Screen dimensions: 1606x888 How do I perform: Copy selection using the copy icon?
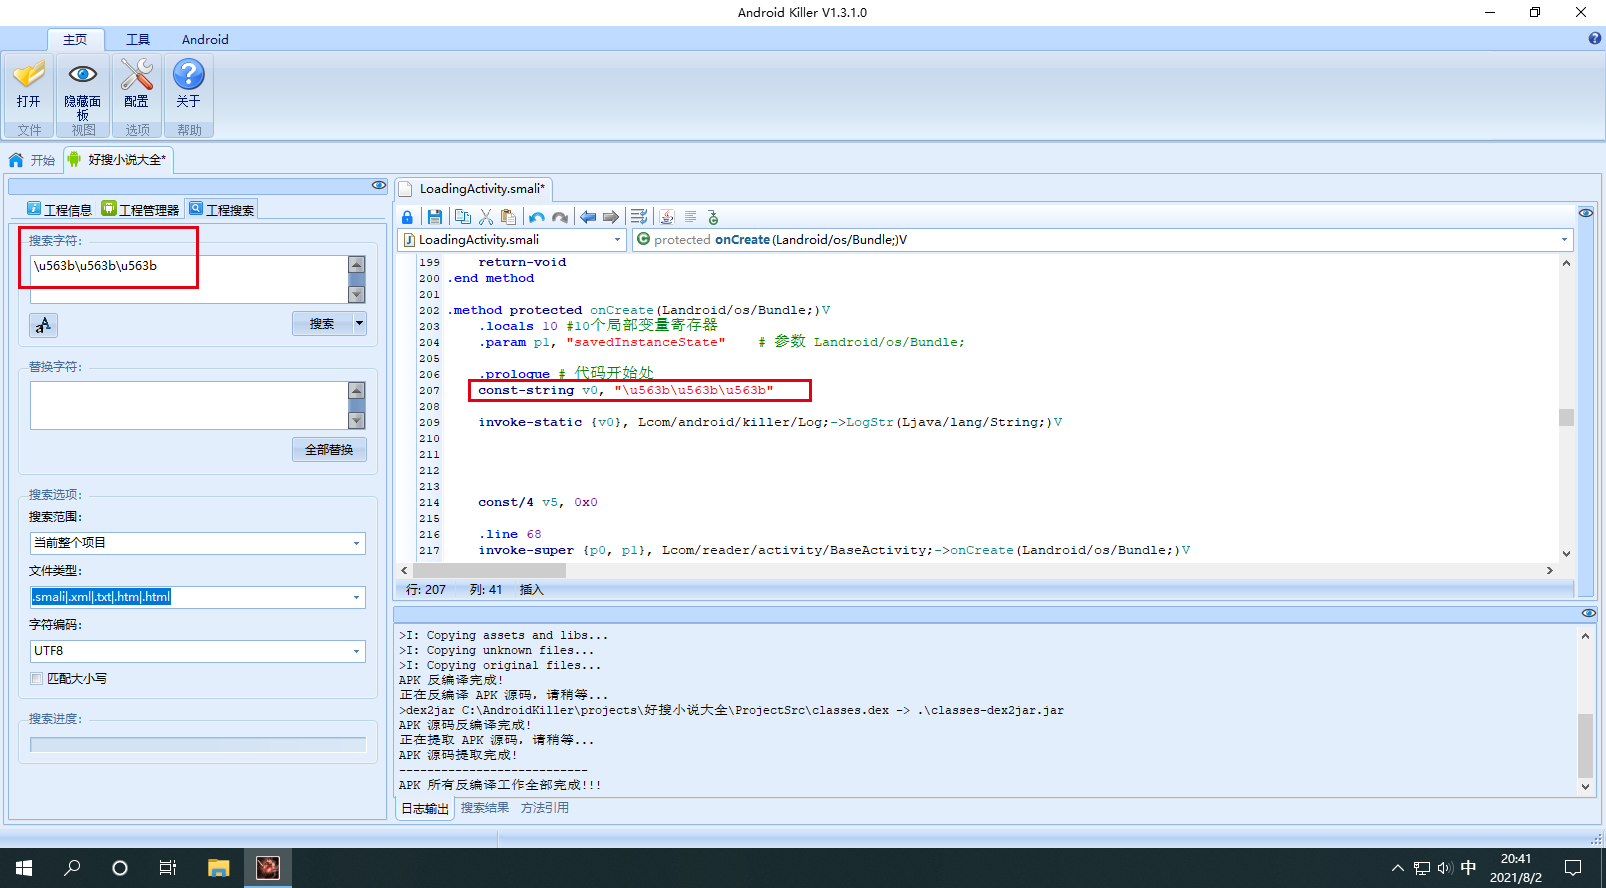(462, 217)
